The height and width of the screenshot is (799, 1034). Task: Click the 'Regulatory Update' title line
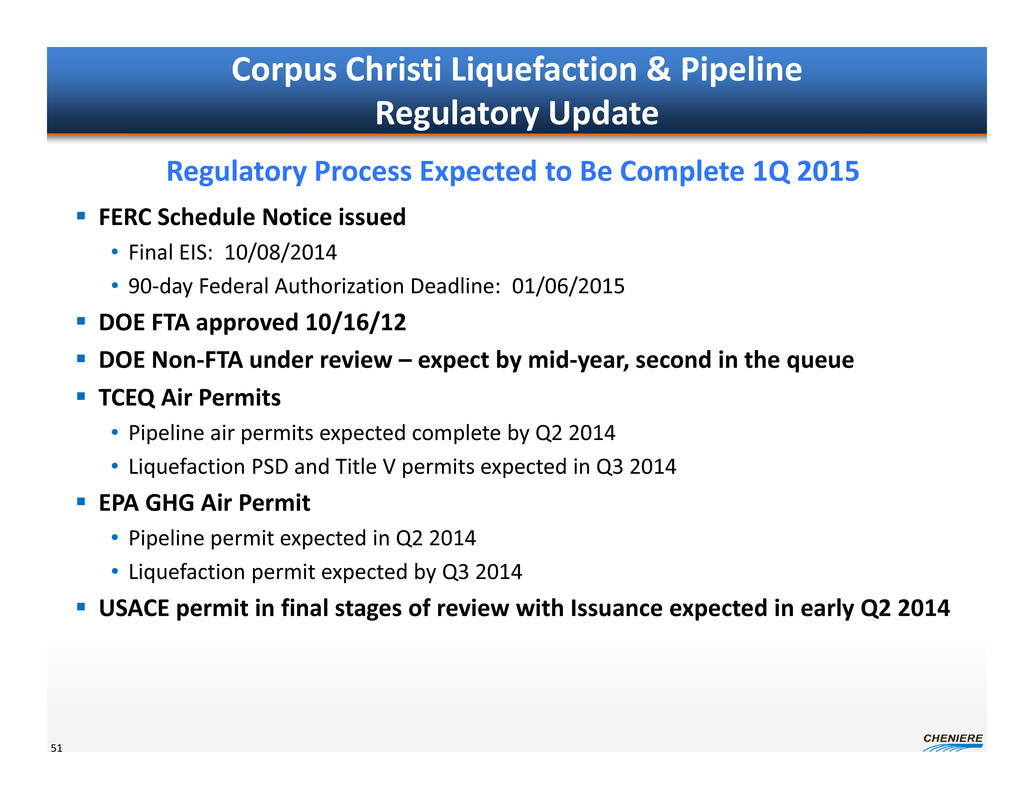click(516, 114)
